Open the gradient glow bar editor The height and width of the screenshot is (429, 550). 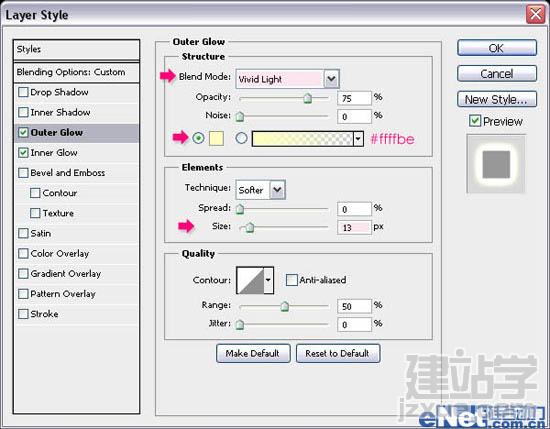302,139
